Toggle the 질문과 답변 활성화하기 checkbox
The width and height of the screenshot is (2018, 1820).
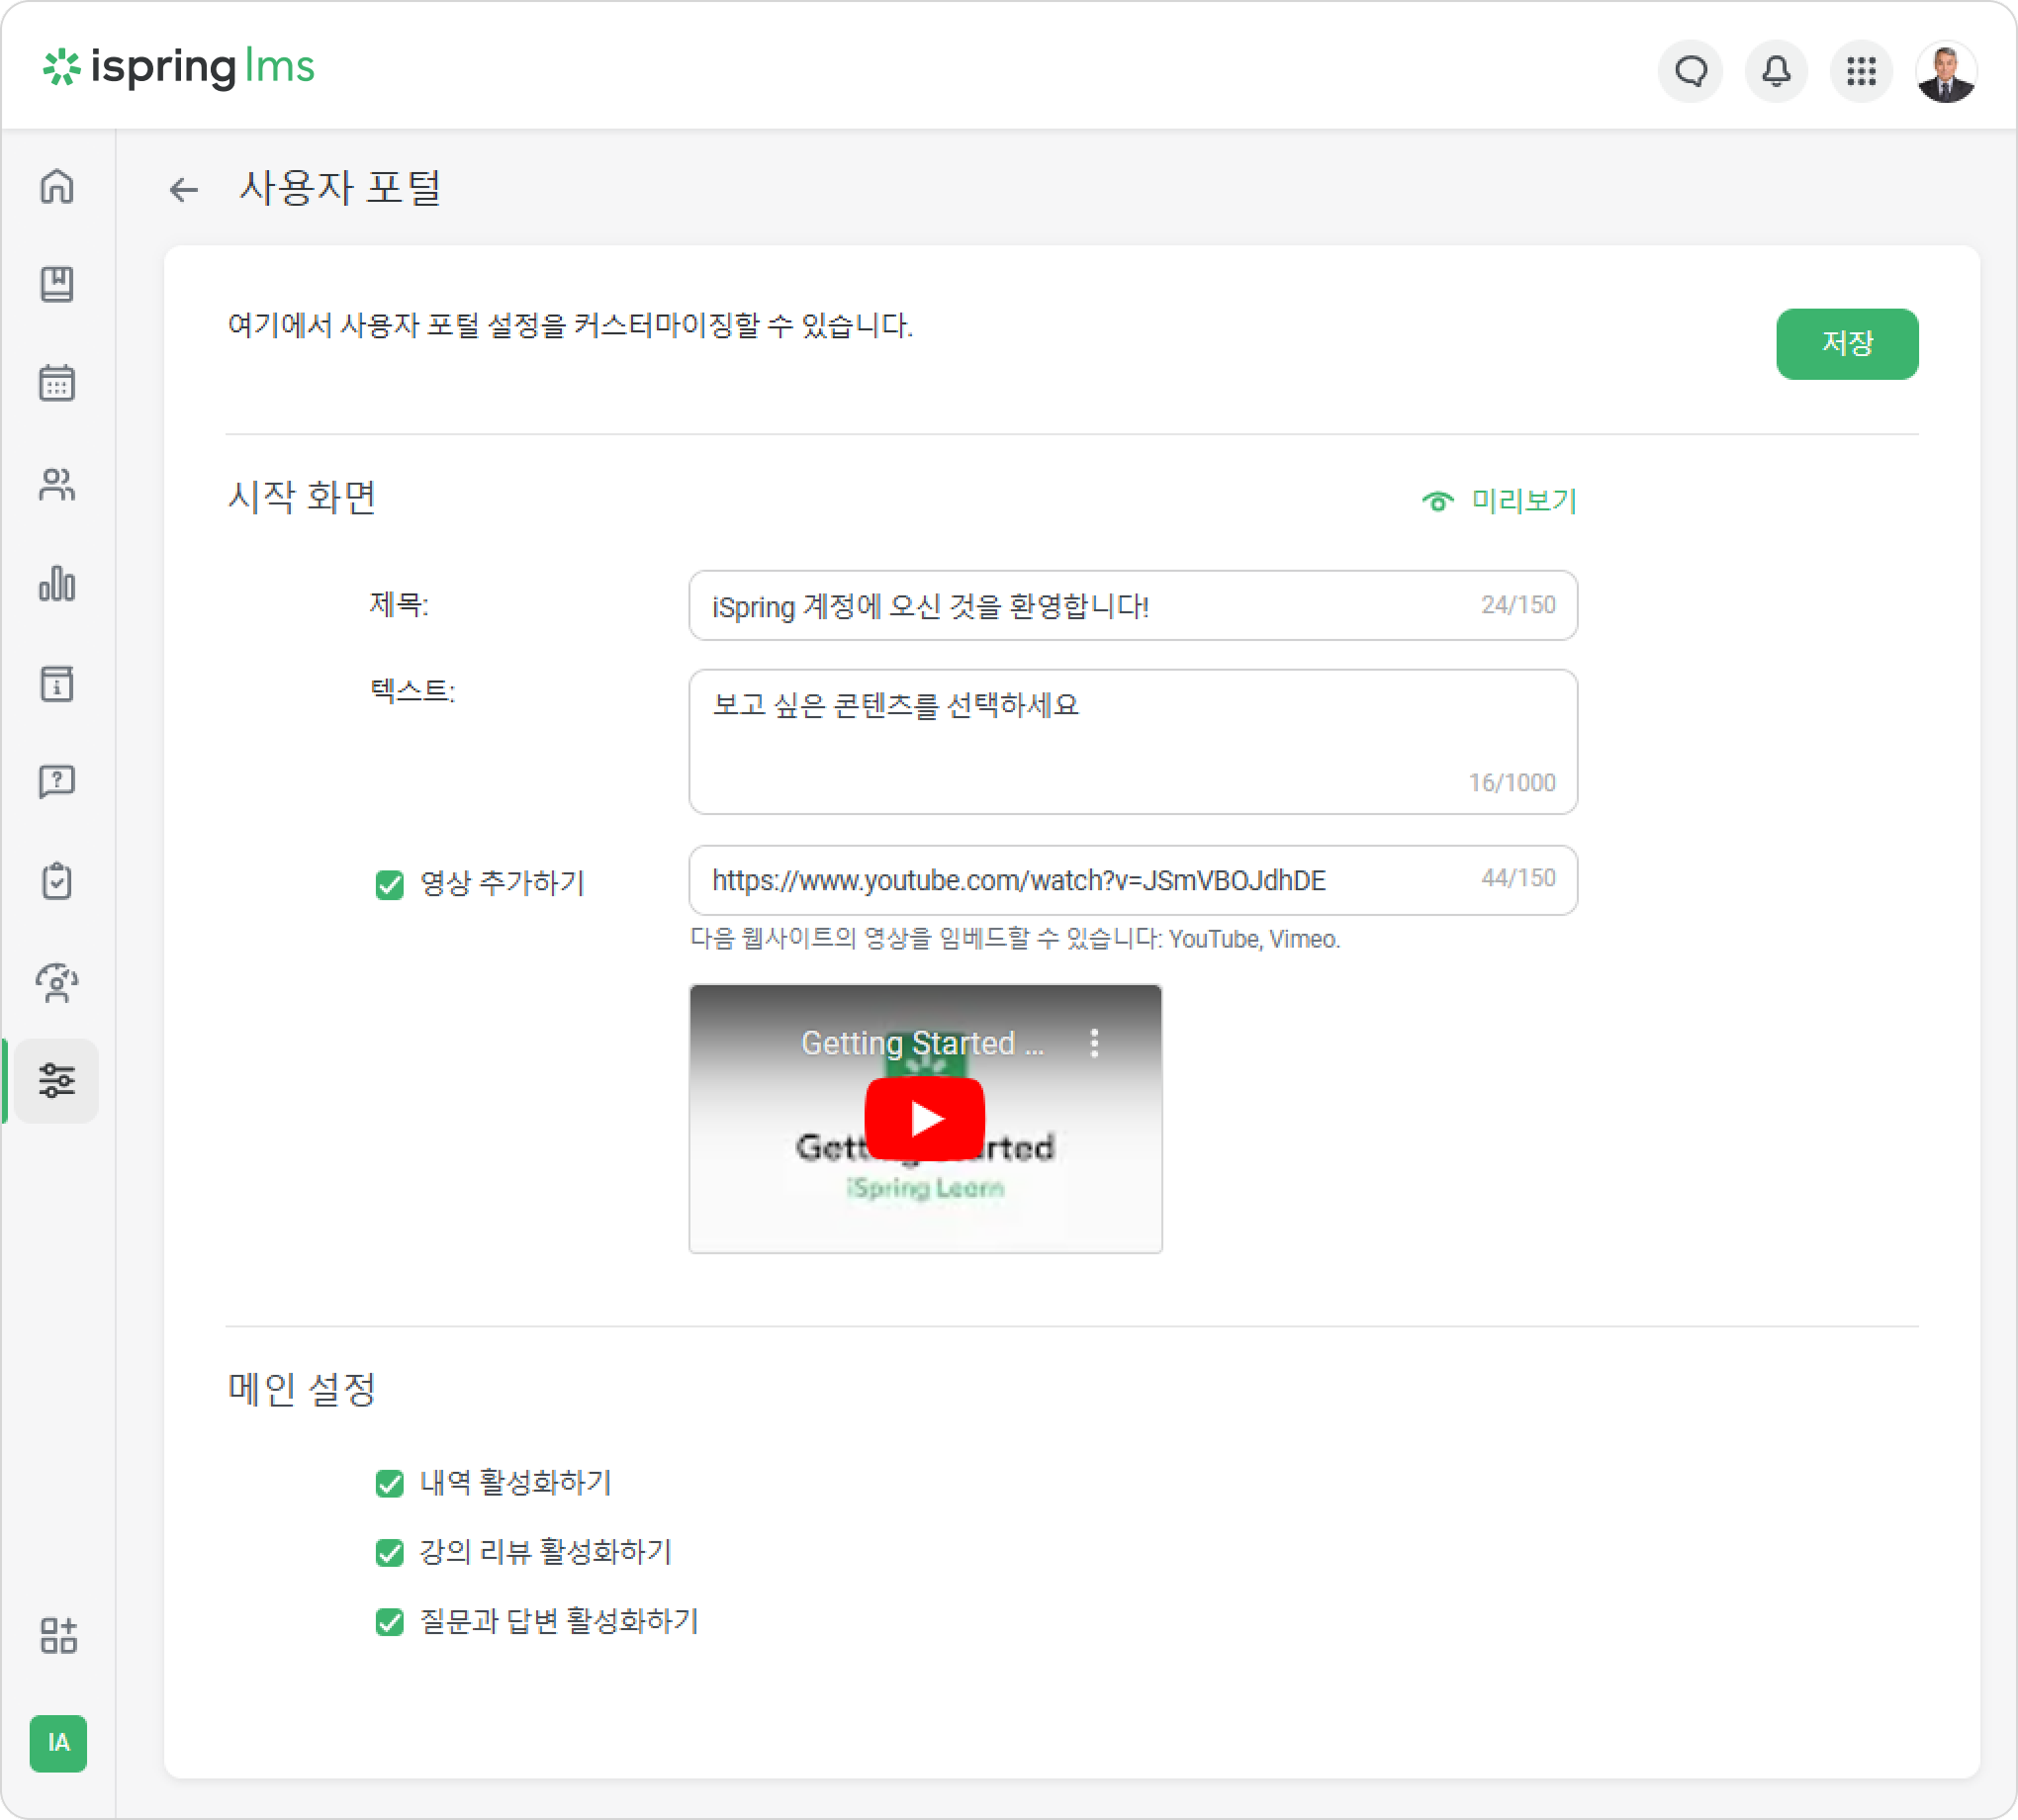390,1621
